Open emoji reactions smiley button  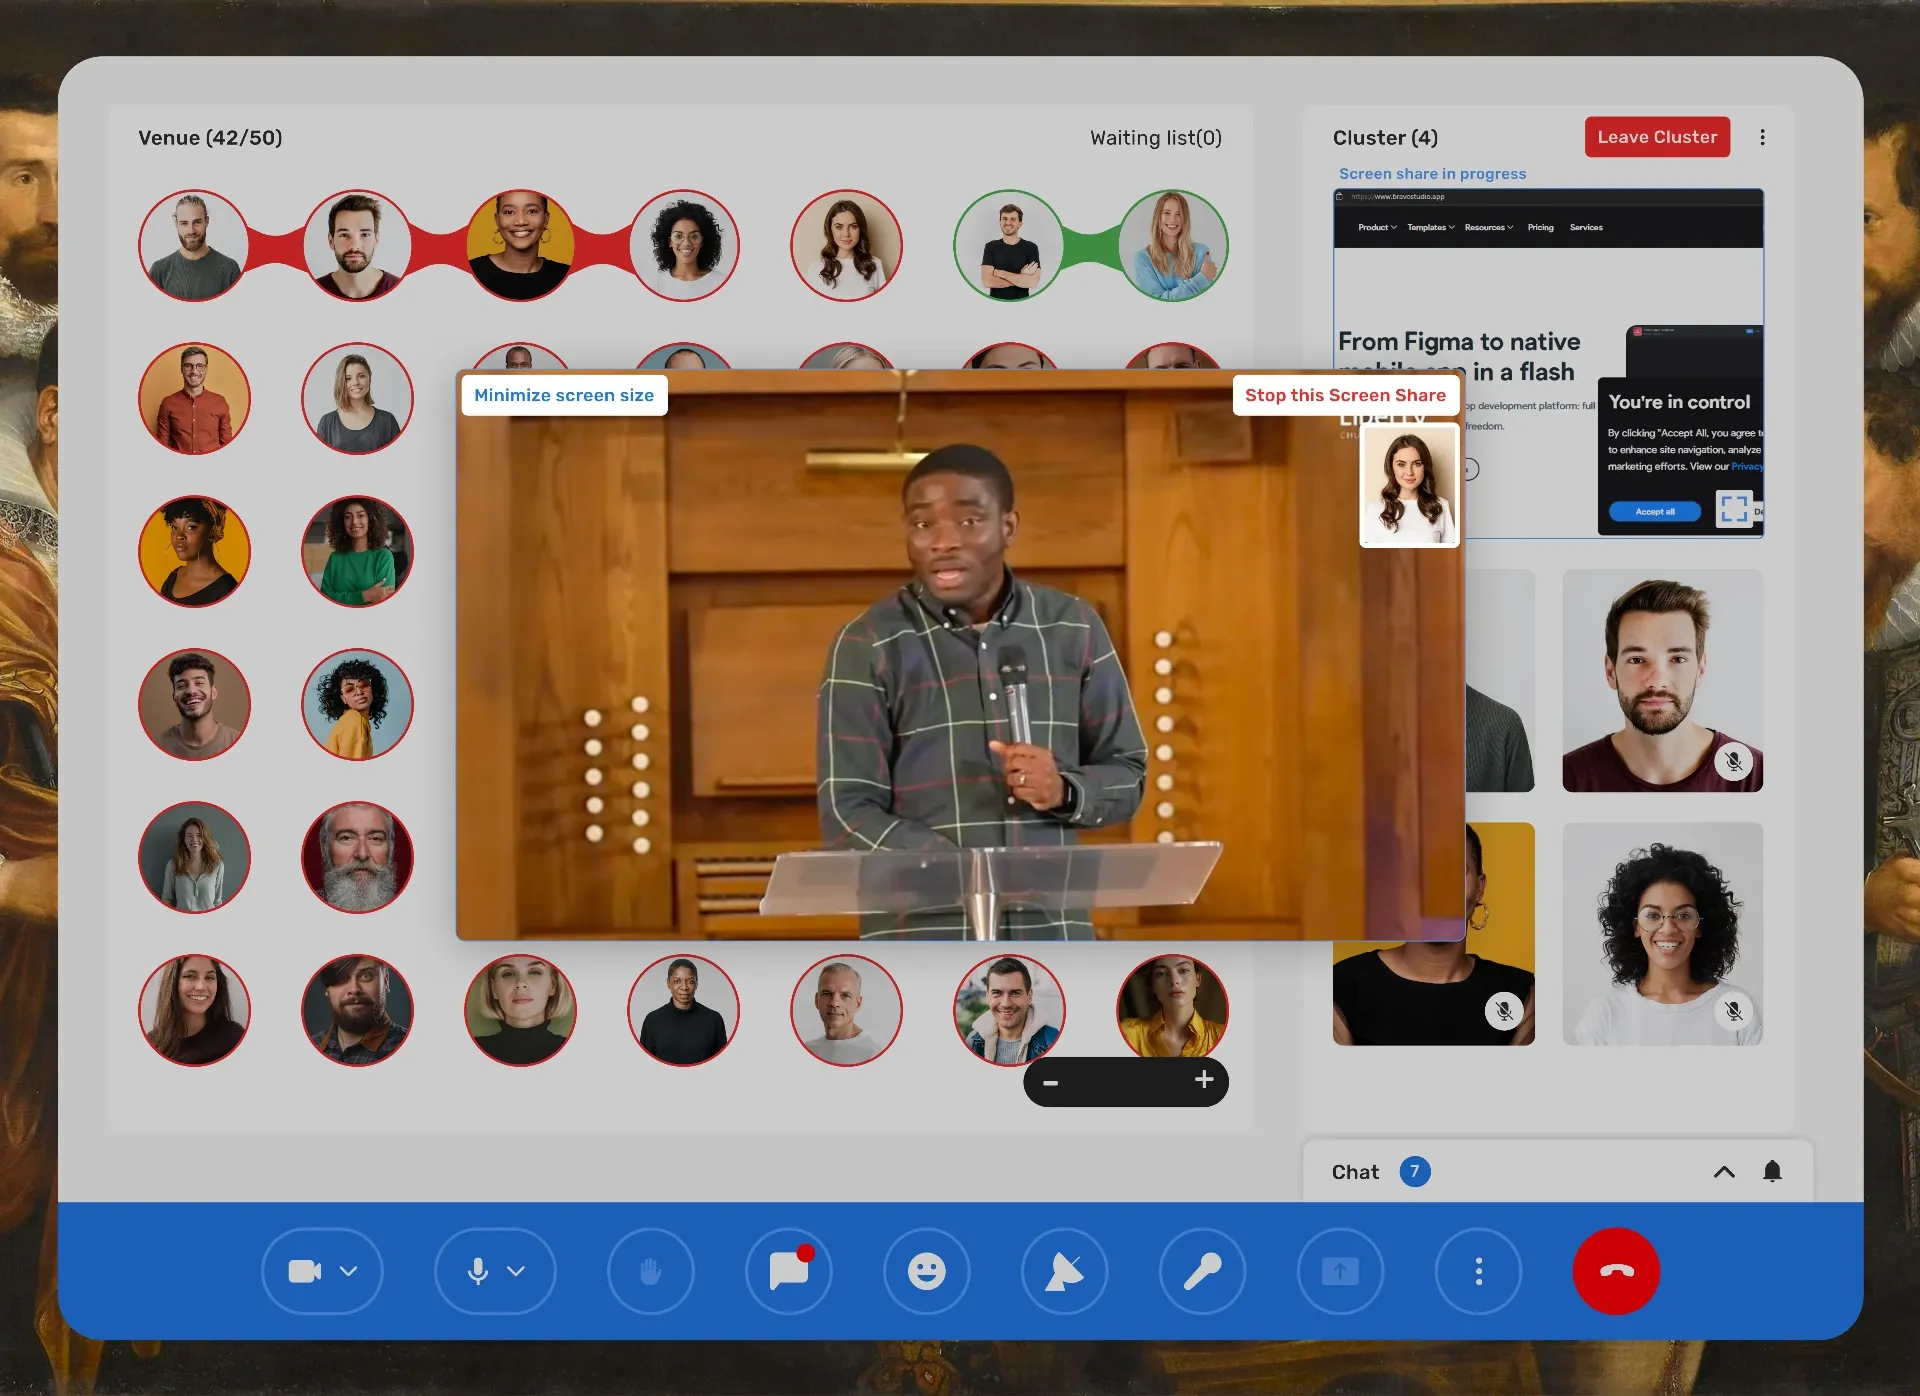pos(926,1271)
